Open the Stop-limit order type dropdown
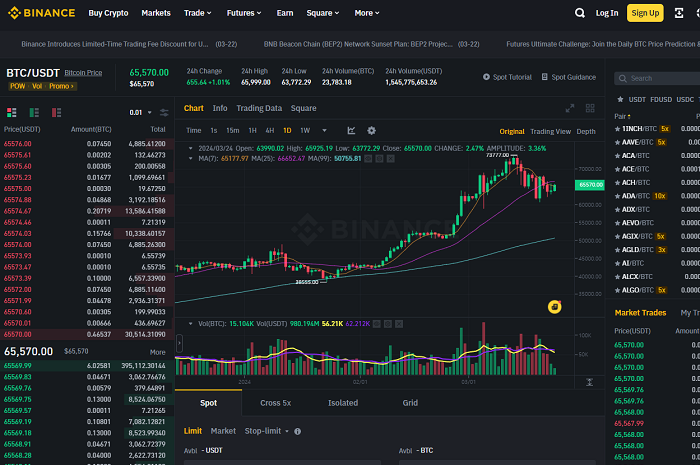Viewport: 700px width, 465px height. click(267, 431)
